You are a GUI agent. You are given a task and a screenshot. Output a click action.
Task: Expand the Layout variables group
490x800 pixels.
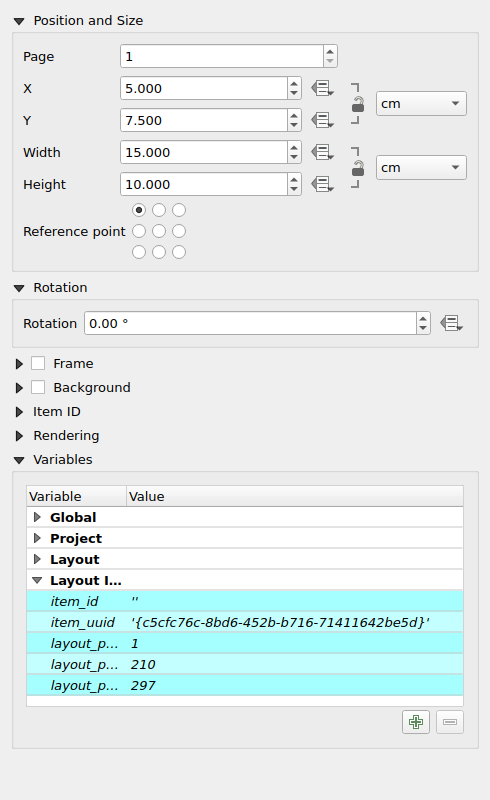[37, 559]
